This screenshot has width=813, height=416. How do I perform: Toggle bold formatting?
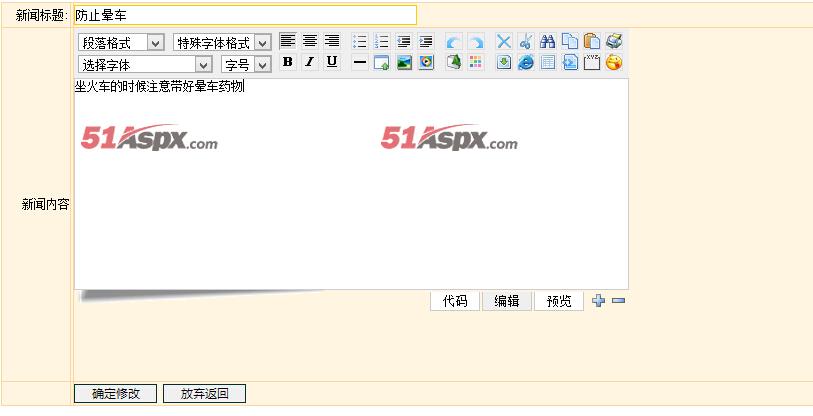coord(288,62)
